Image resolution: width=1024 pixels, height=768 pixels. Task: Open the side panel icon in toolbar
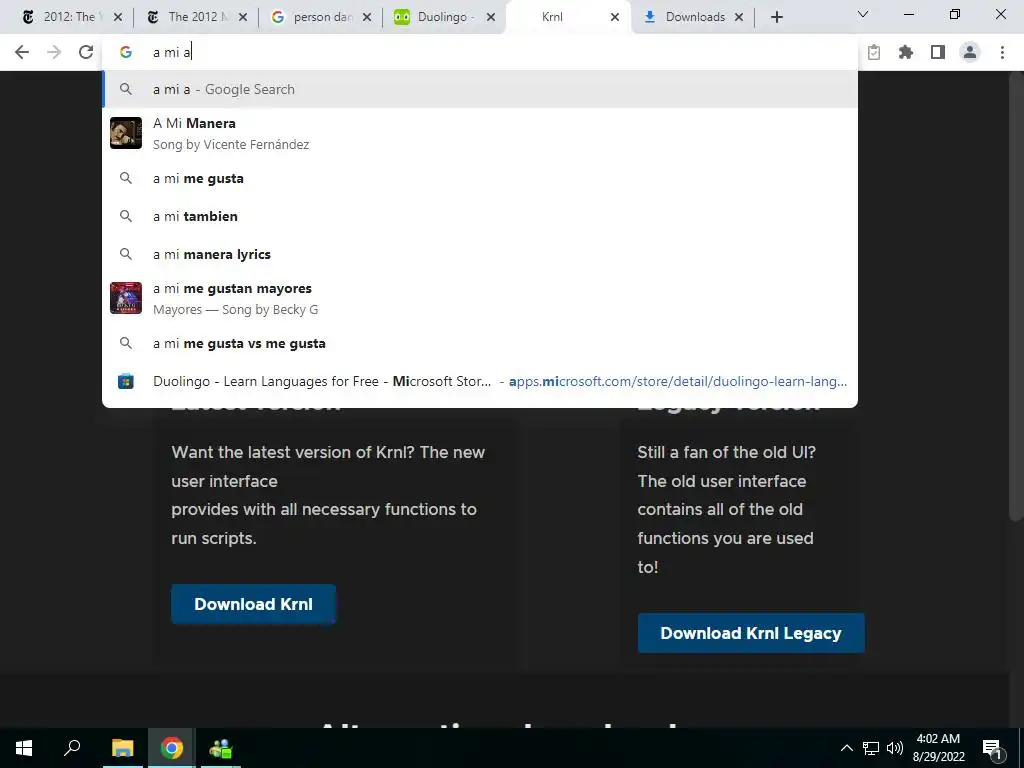tap(938, 52)
